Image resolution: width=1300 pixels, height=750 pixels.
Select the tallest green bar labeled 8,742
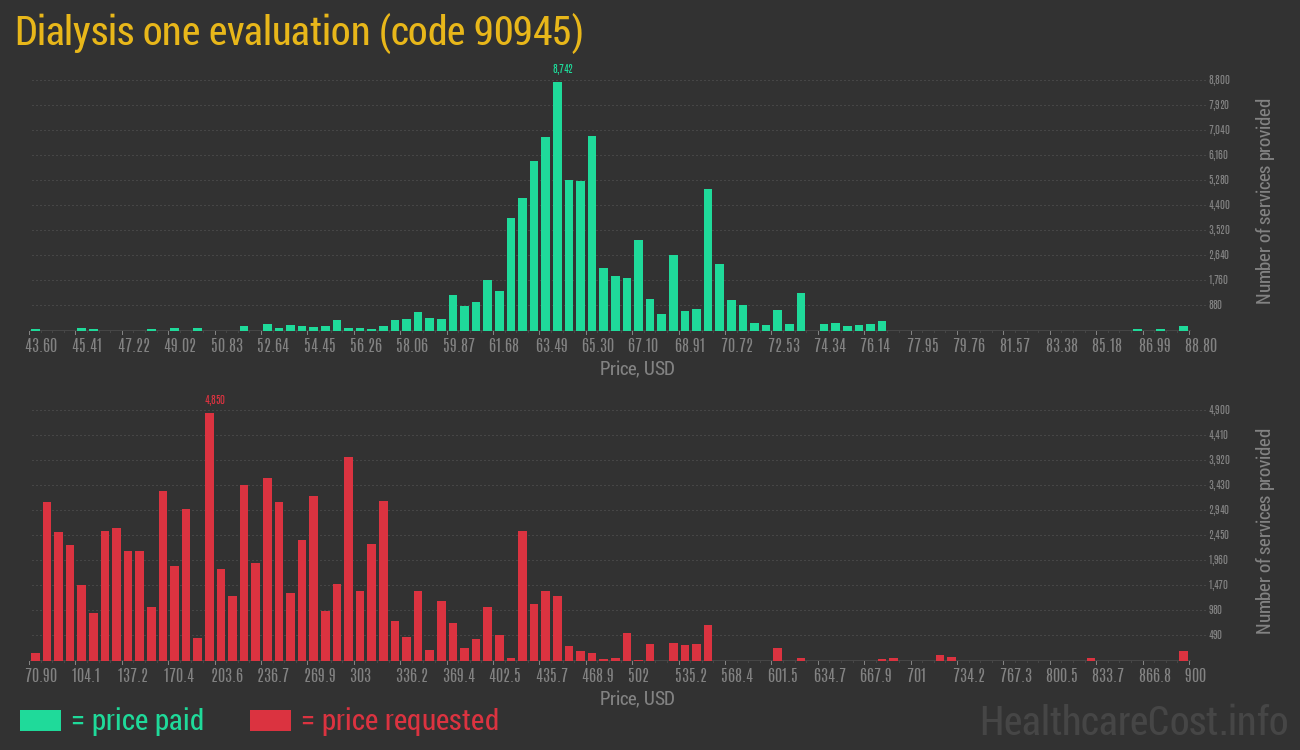(x=557, y=205)
